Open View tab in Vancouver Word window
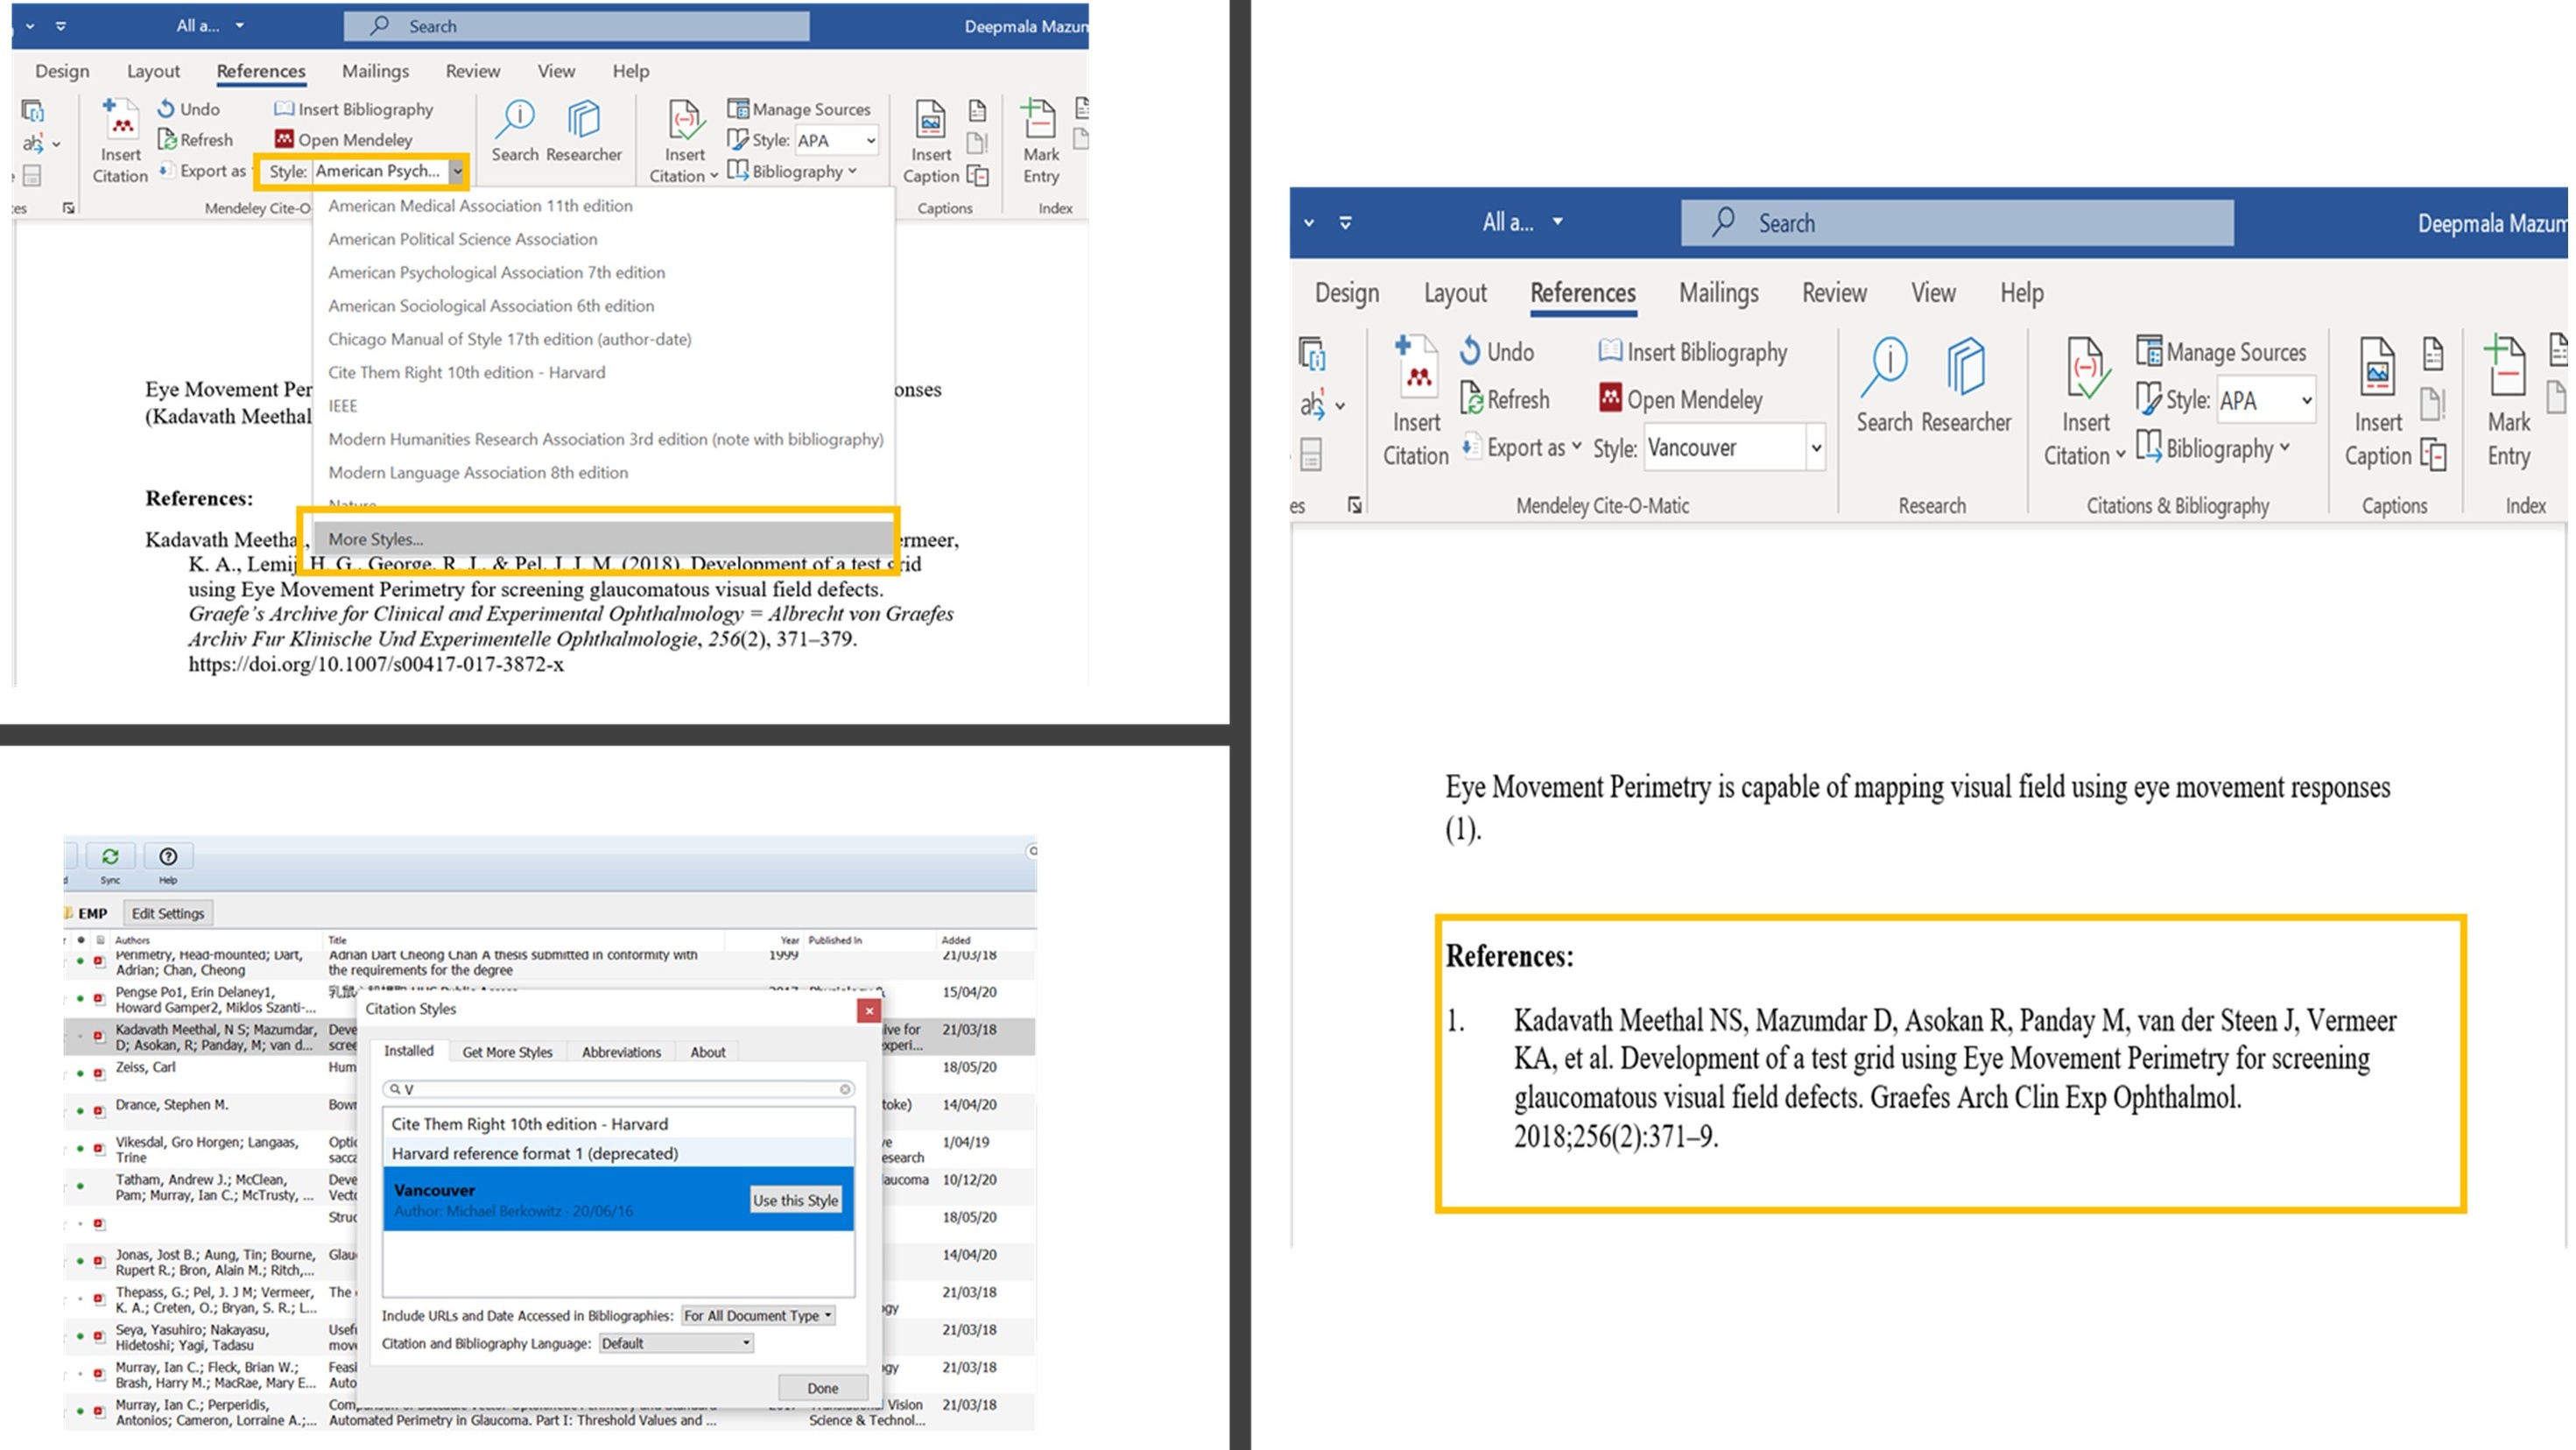 (1933, 293)
